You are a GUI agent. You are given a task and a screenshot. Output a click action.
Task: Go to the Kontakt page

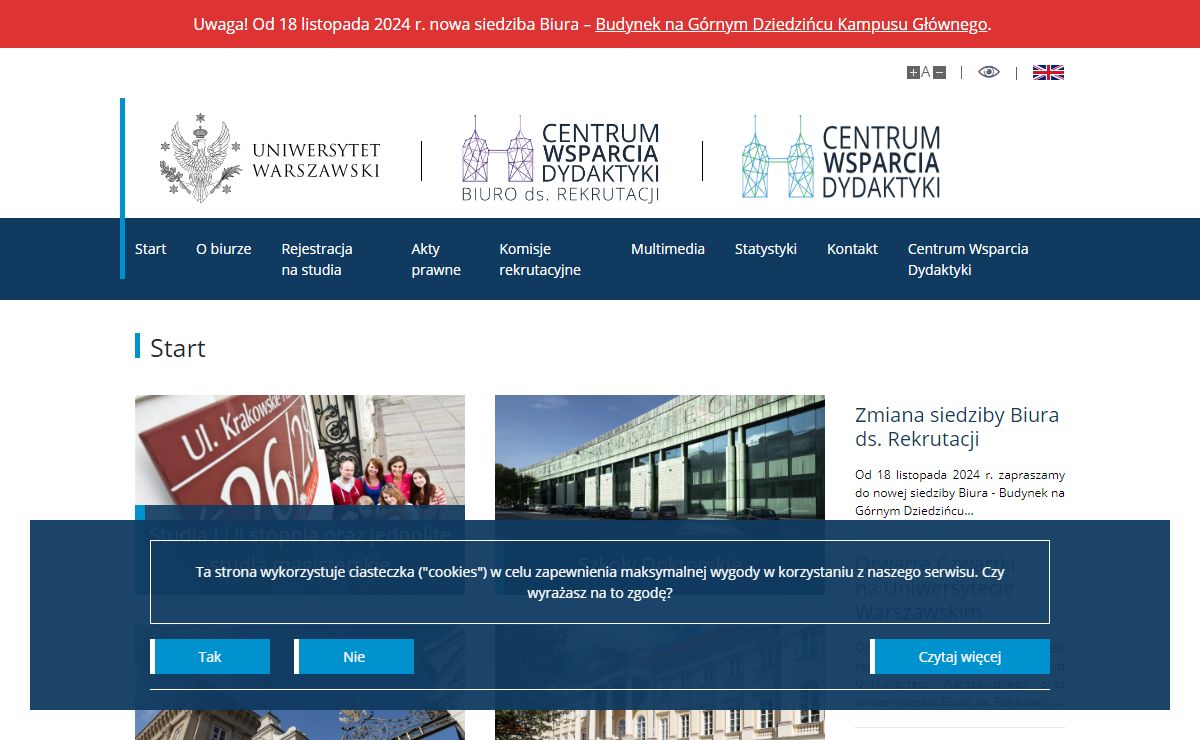(x=852, y=249)
